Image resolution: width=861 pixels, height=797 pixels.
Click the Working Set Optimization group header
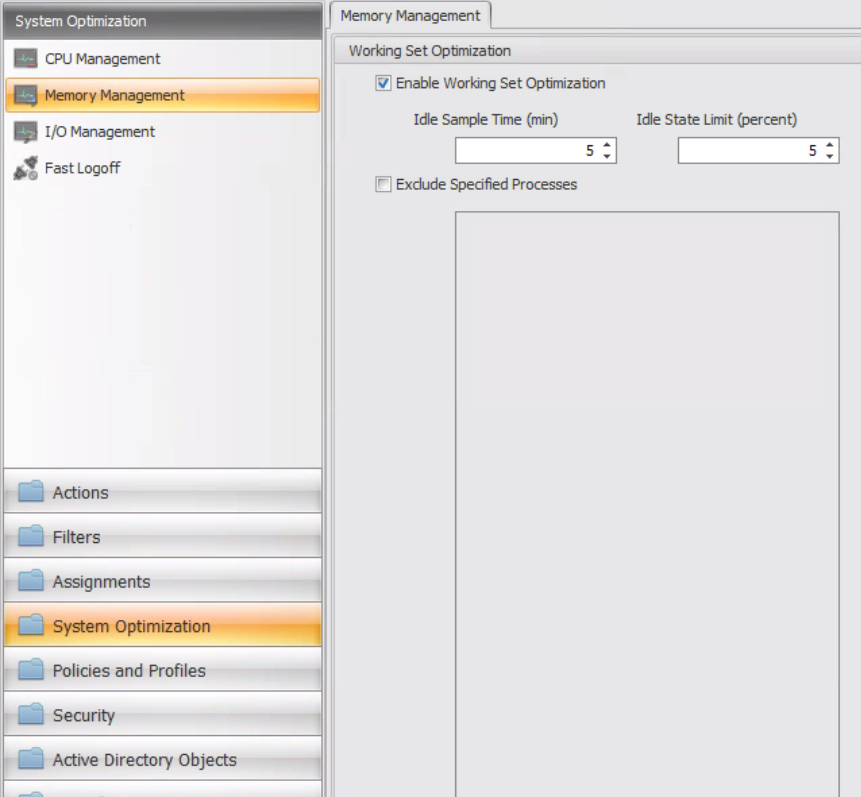point(597,51)
